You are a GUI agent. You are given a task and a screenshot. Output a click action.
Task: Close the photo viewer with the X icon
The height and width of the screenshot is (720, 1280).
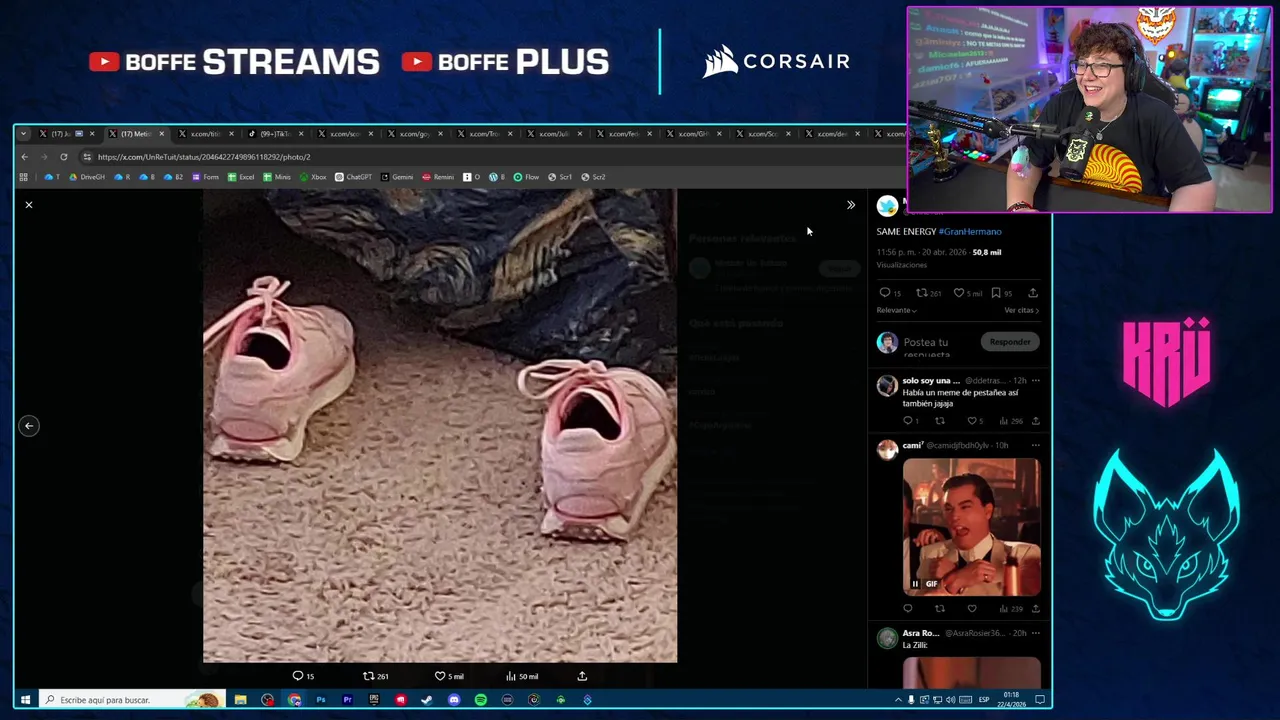29,205
